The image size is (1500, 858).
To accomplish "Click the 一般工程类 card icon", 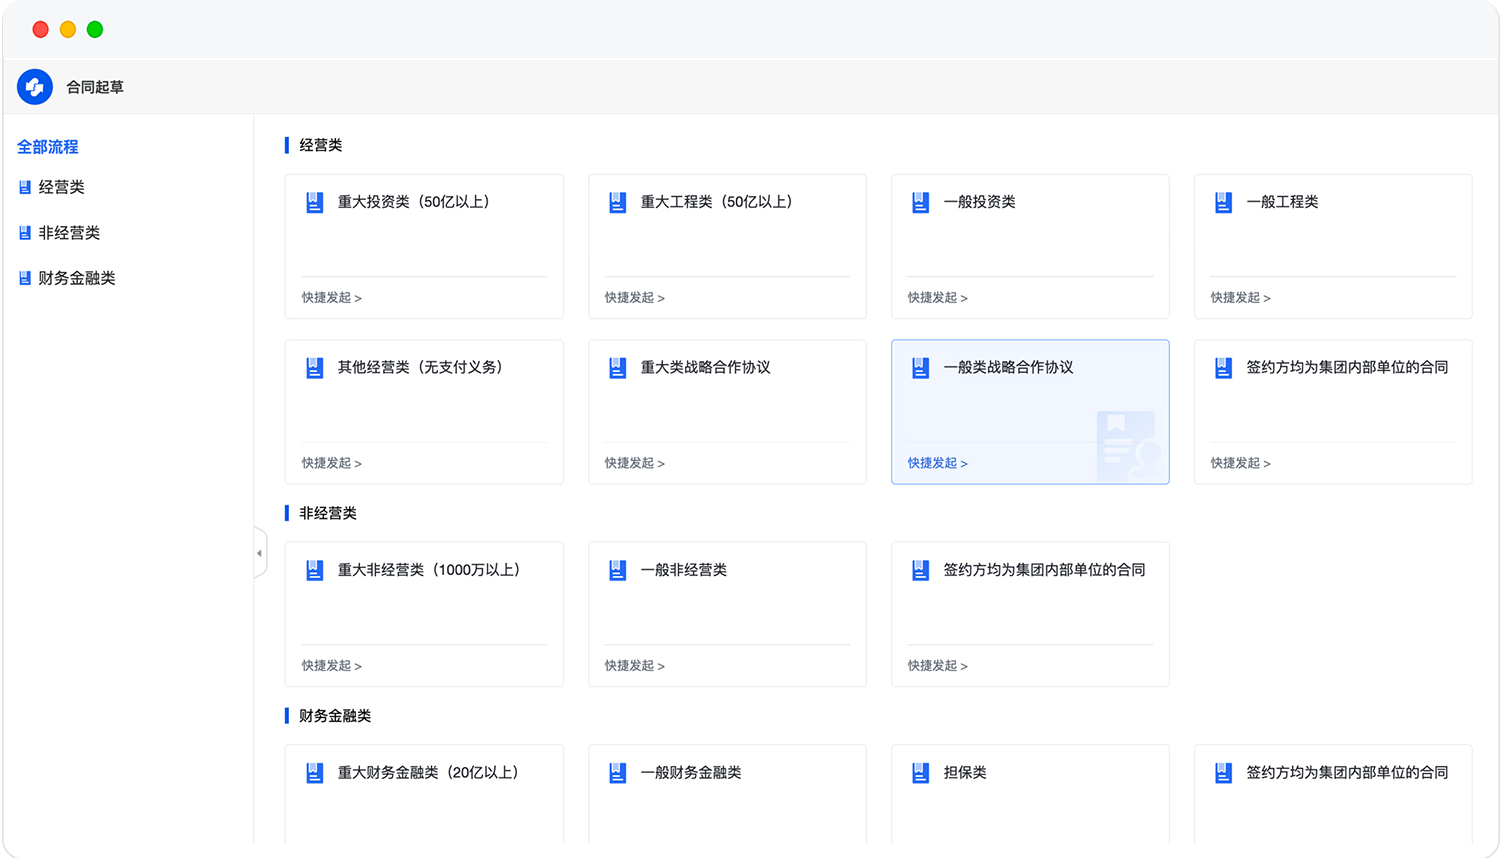I will click(1224, 202).
